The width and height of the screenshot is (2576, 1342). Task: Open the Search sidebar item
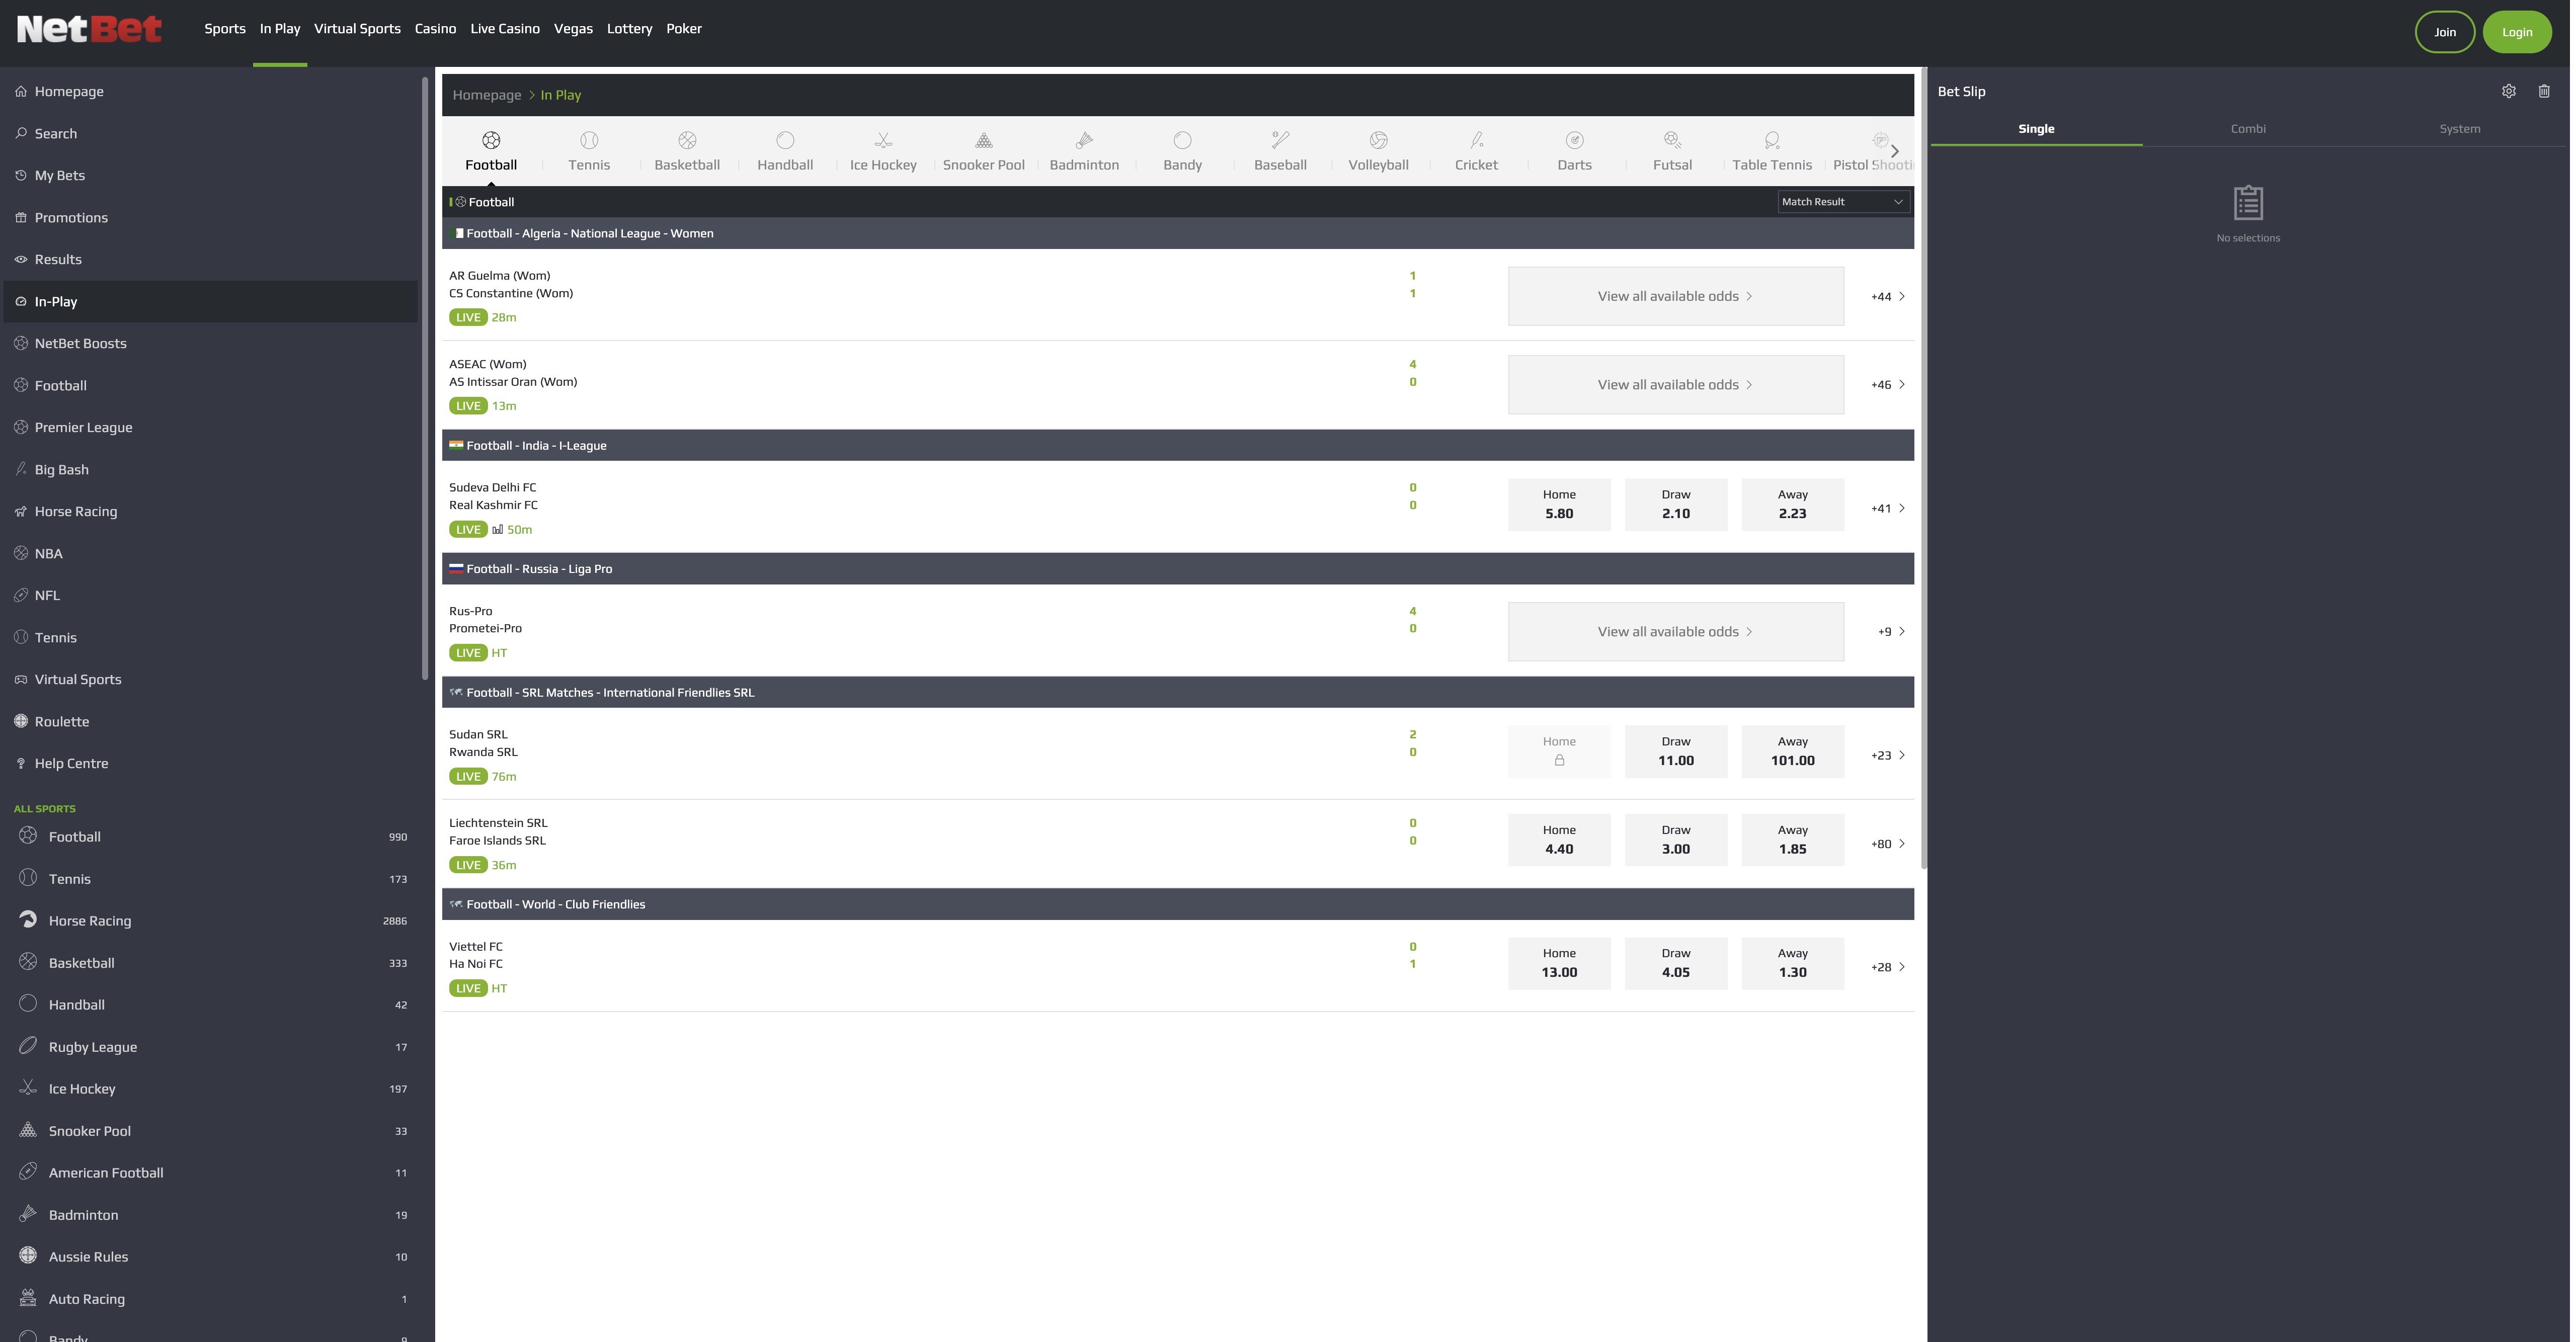click(55, 132)
